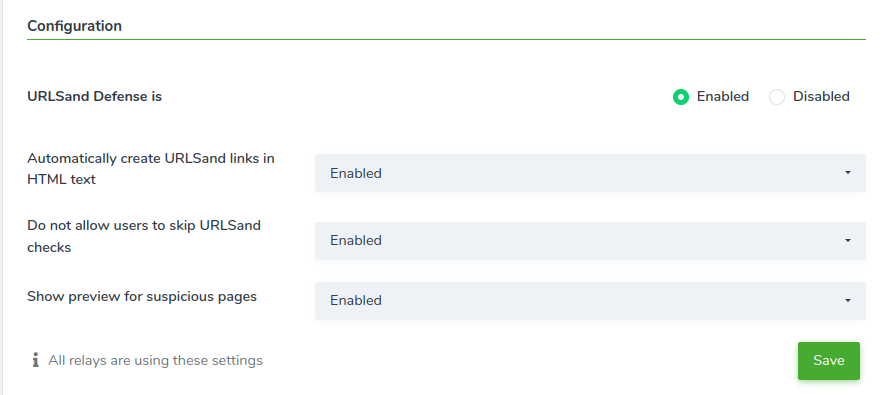Viewport: 885px width, 395px height.
Task: Click 'Do not allow users to skip' label
Action: click(x=144, y=236)
